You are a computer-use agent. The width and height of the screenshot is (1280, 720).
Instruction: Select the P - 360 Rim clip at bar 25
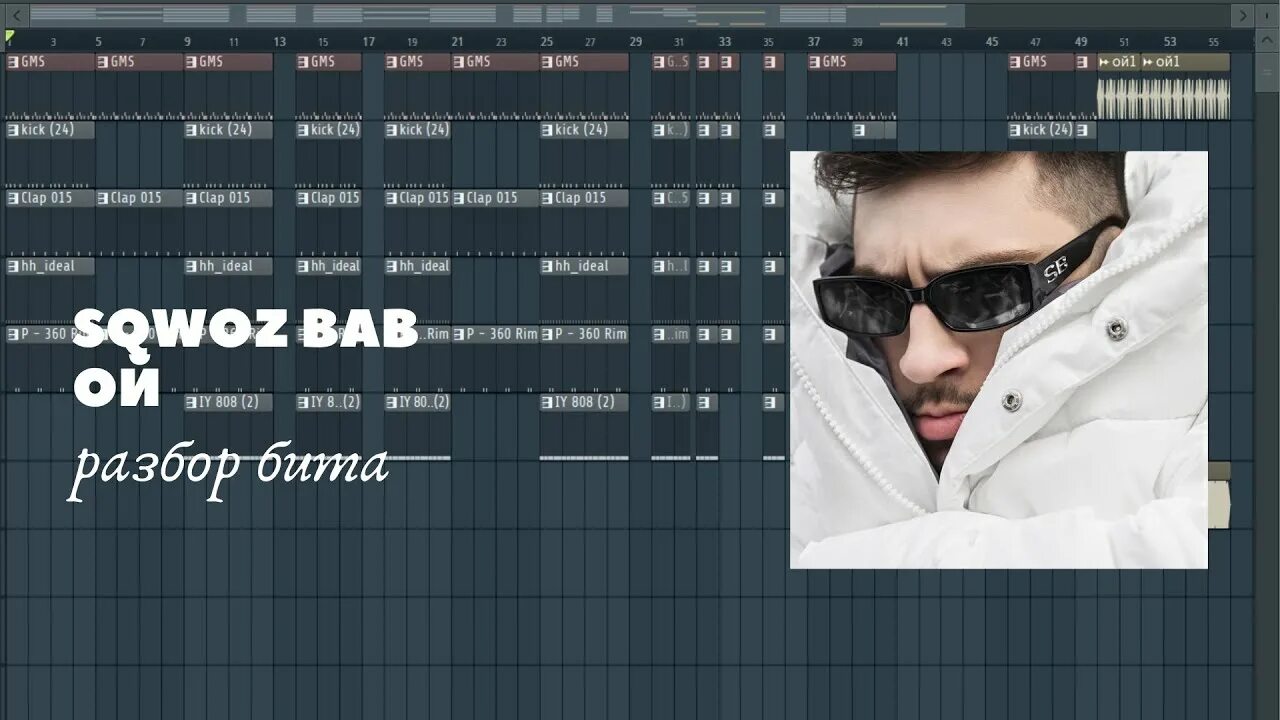tap(584, 334)
